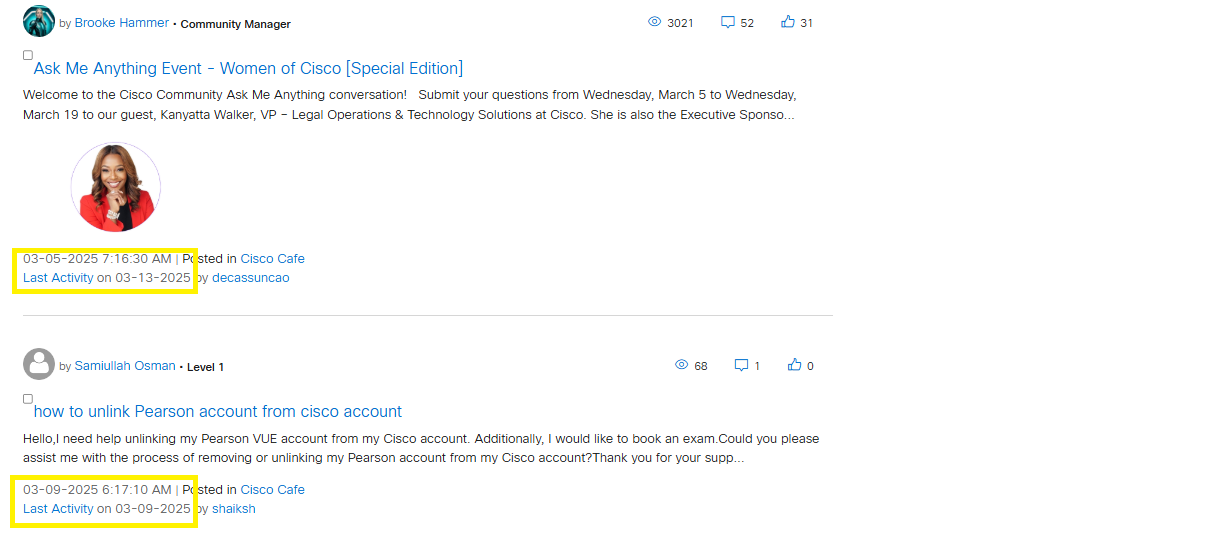Open Samiullah Osman's default gray avatar
Image resolution: width=1212 pixels, height=549 pixels.
tap(39, 364)
